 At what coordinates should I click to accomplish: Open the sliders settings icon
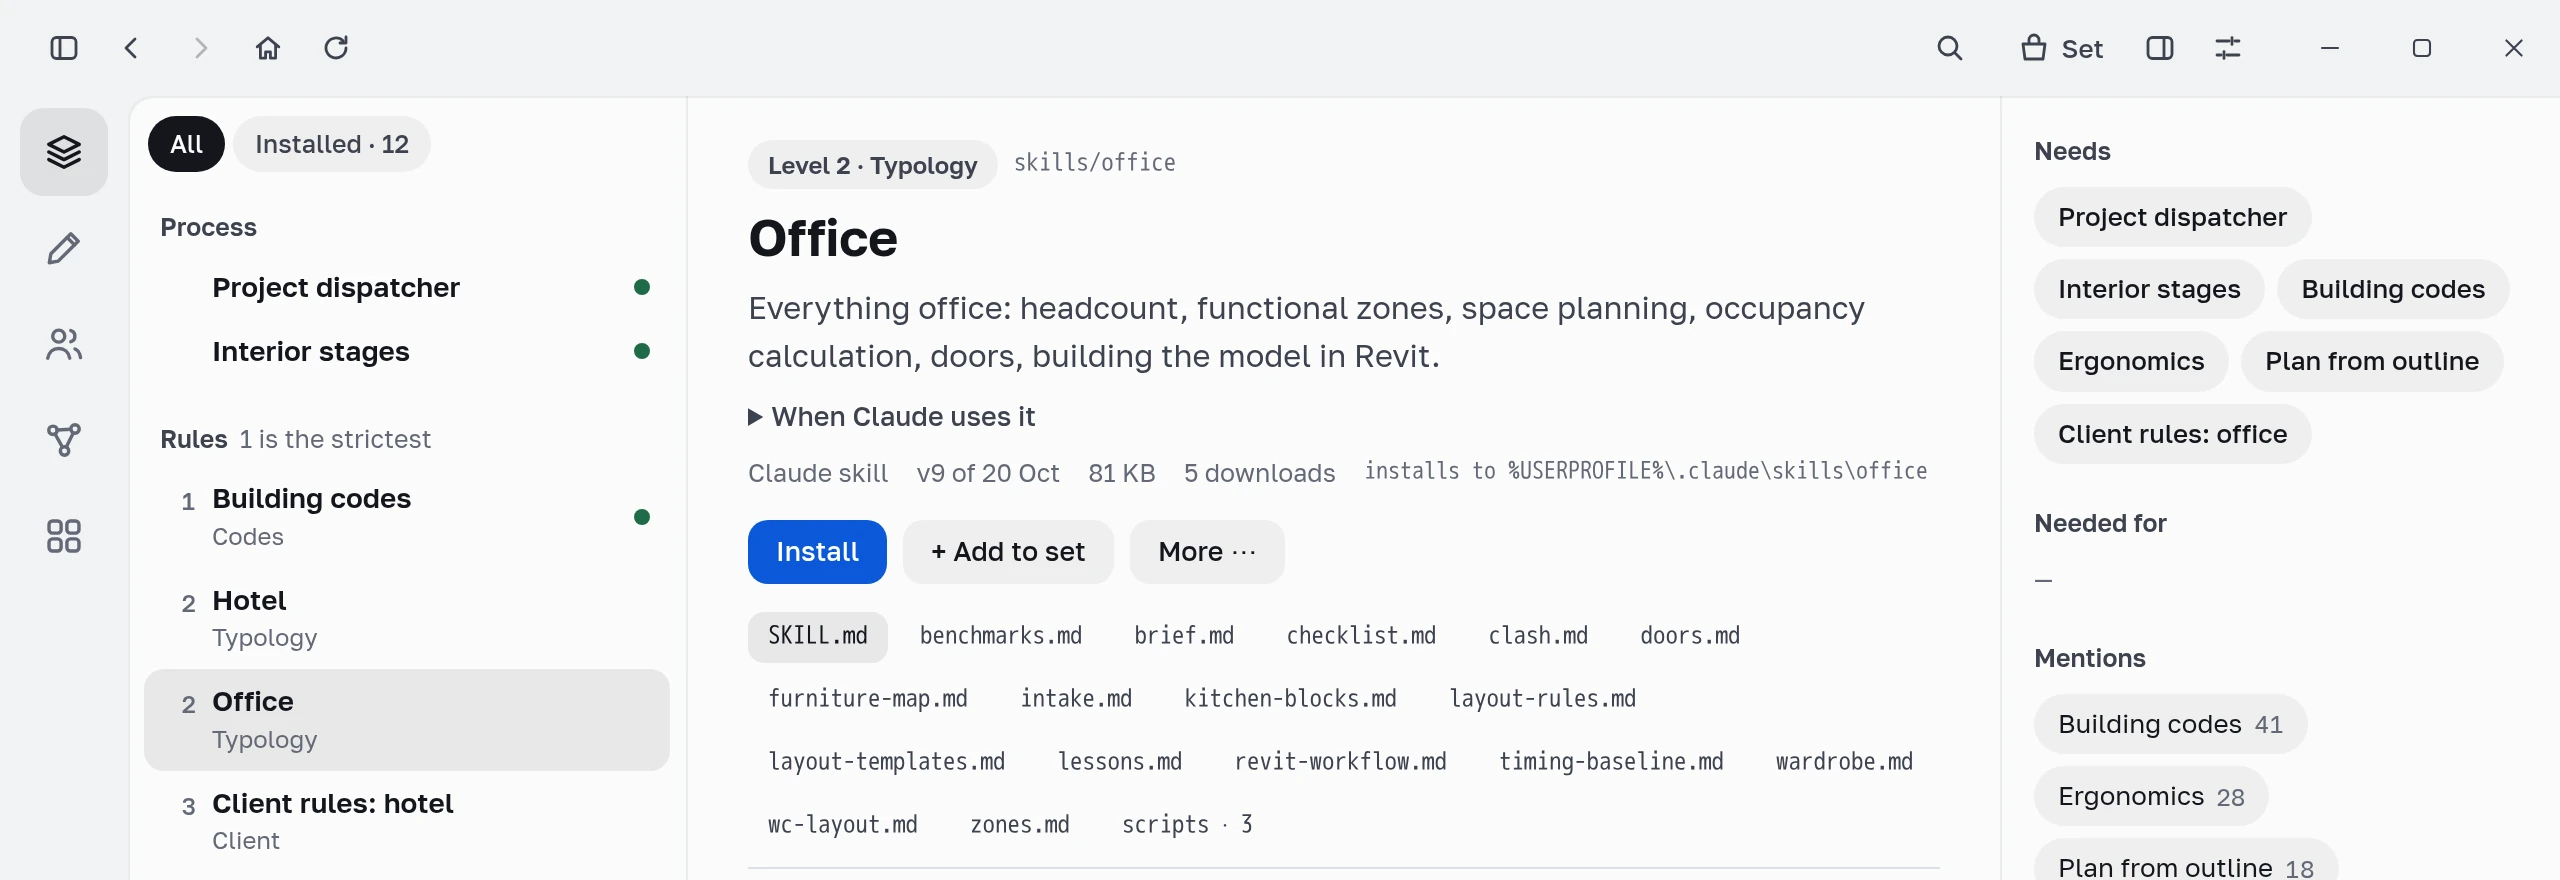coord(2228,48)
